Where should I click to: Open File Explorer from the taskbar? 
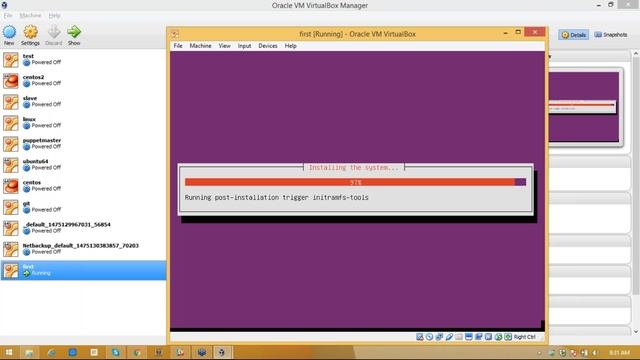[x=29, y=352]
